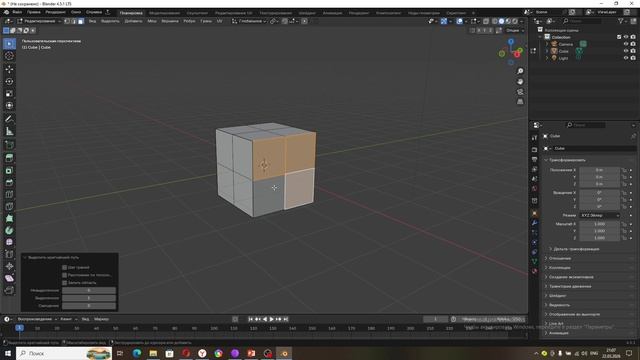Switch perspective/orthographic view icon
Viewport: 640px width, 360px height.
click(520, 102)
